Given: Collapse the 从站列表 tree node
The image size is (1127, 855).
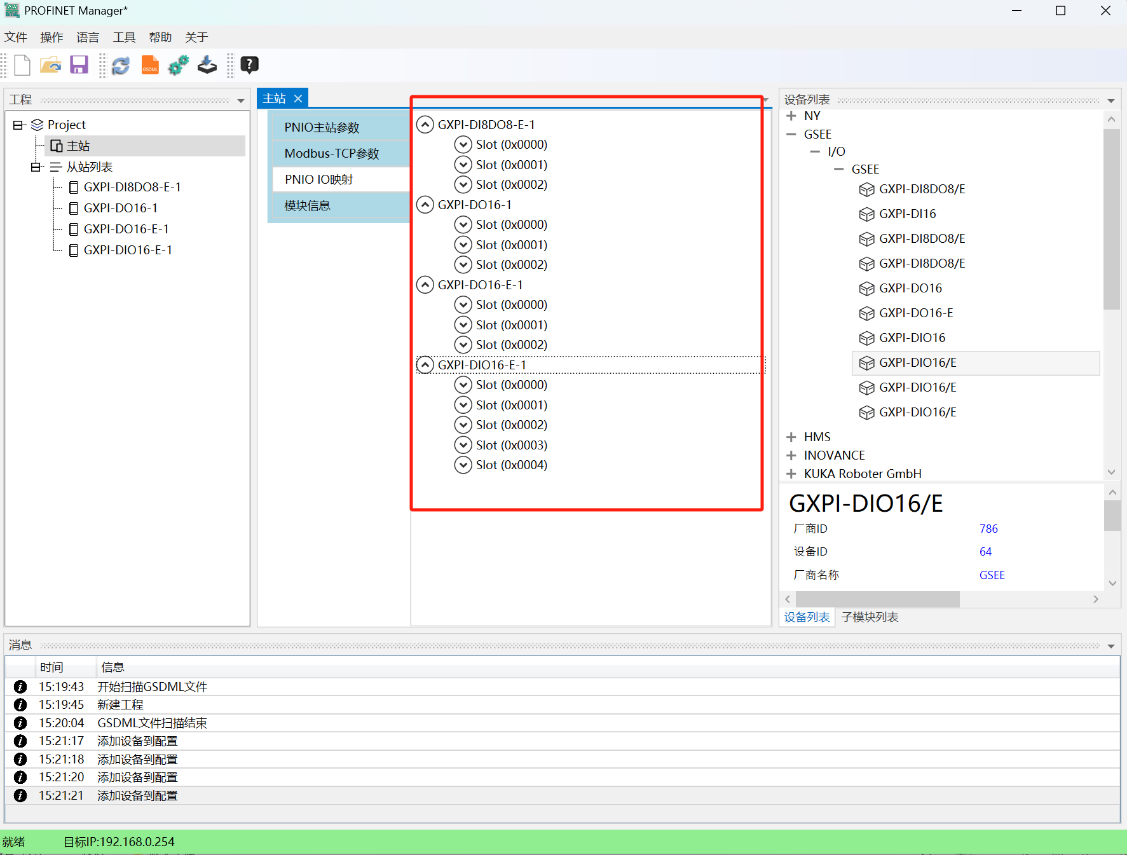Looking at the screenshot, I should click(35, 167).
